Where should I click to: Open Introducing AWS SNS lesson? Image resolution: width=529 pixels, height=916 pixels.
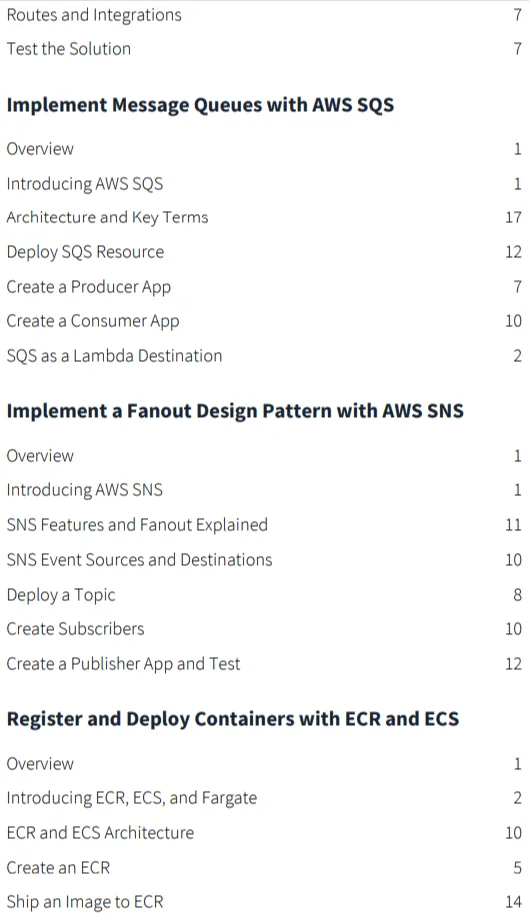coord(85,490)
